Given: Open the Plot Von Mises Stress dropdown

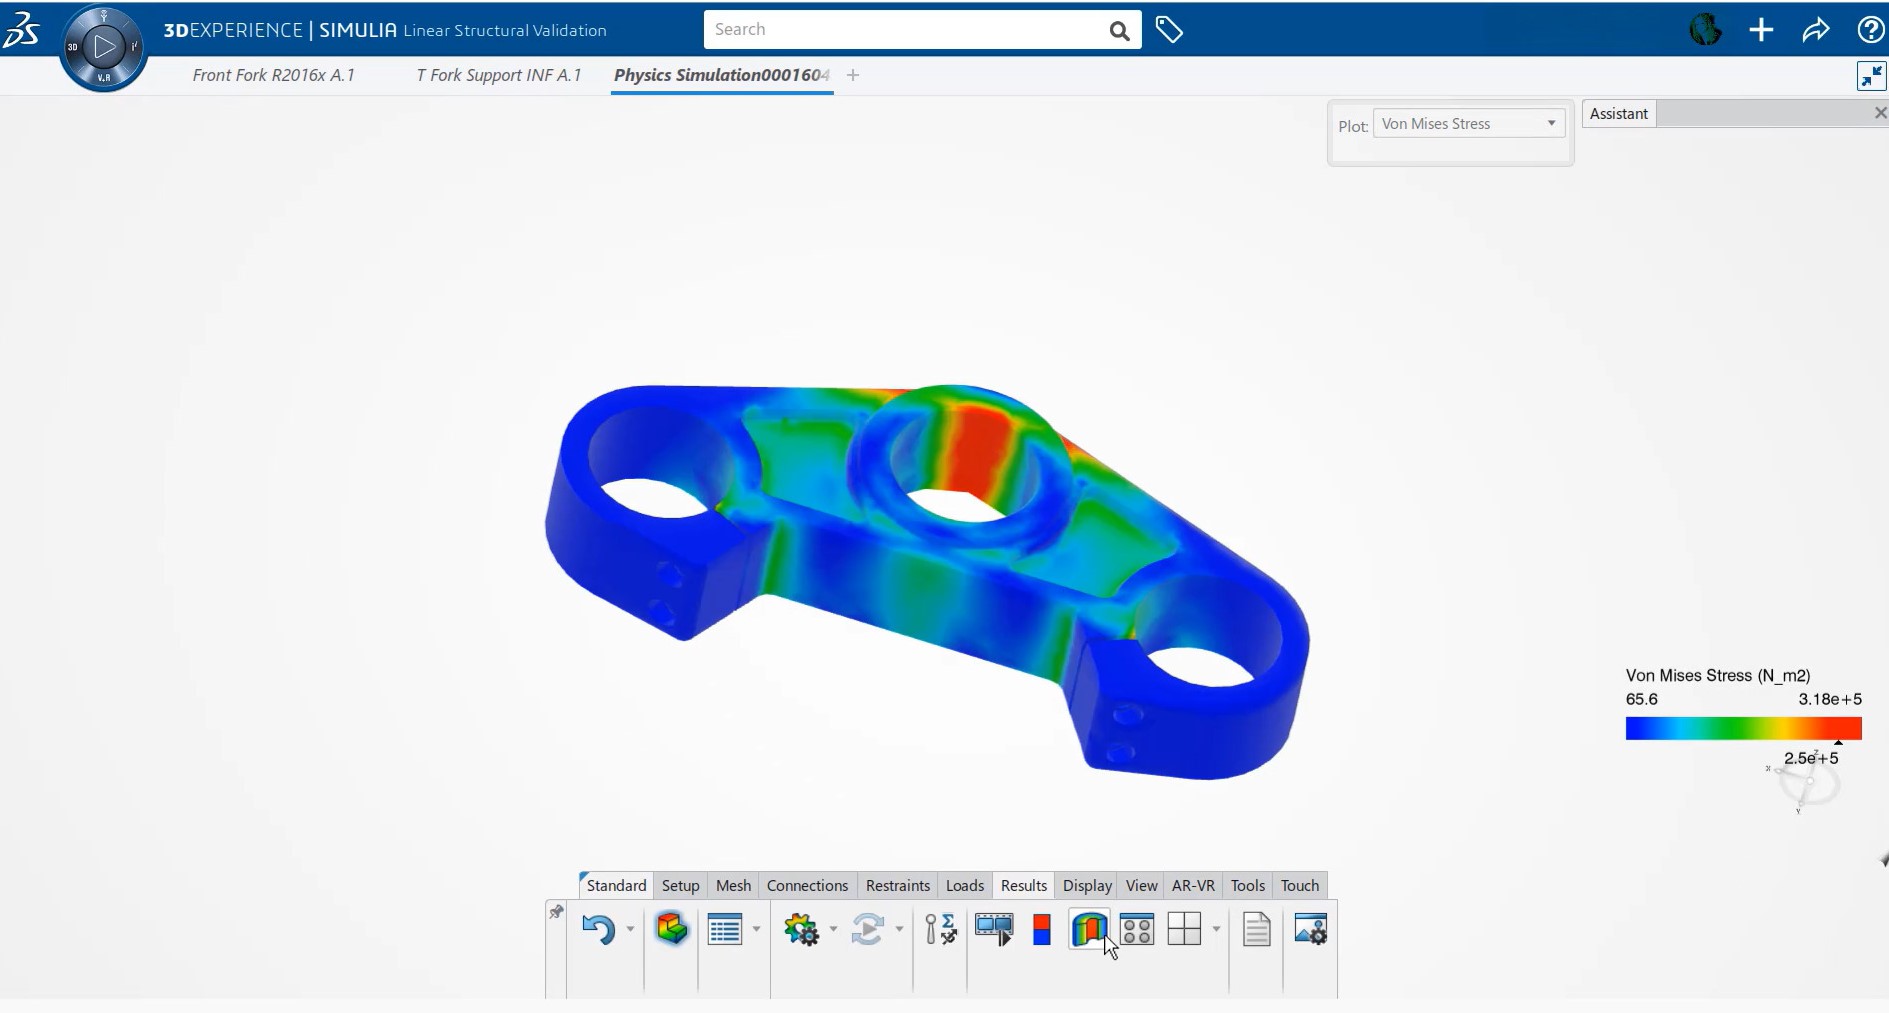Looking at the screenshot, I should 1469,123.
